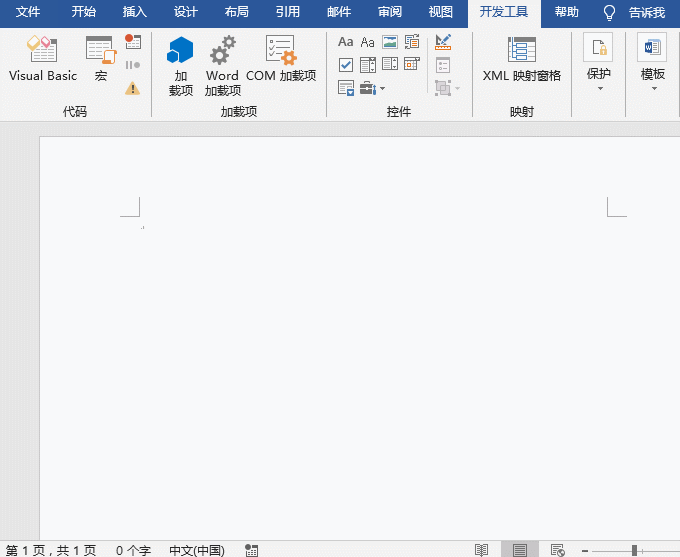
Task: Click the pause recording macro icon
Action: pos(133,65)
